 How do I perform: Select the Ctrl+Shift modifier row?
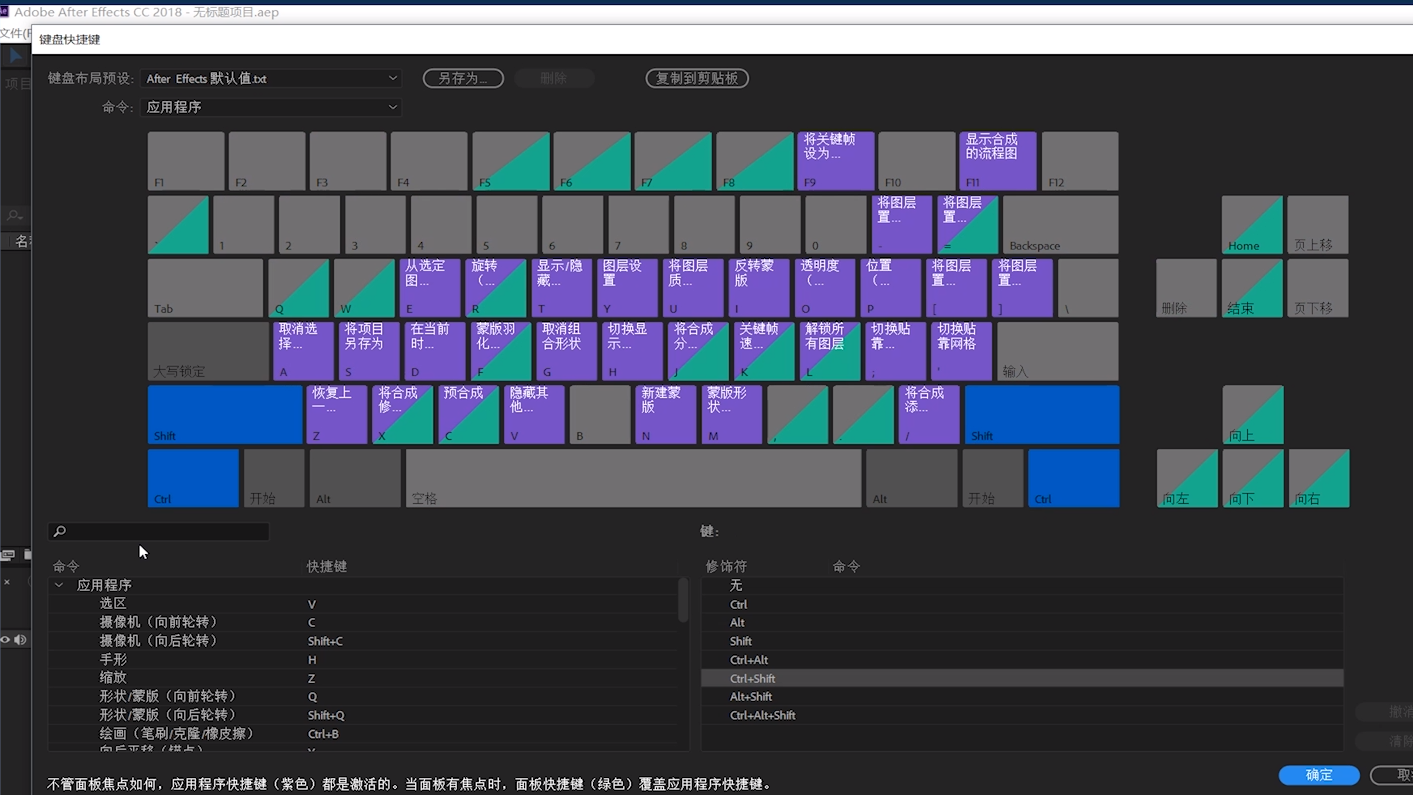click(x=1021, y=678)
